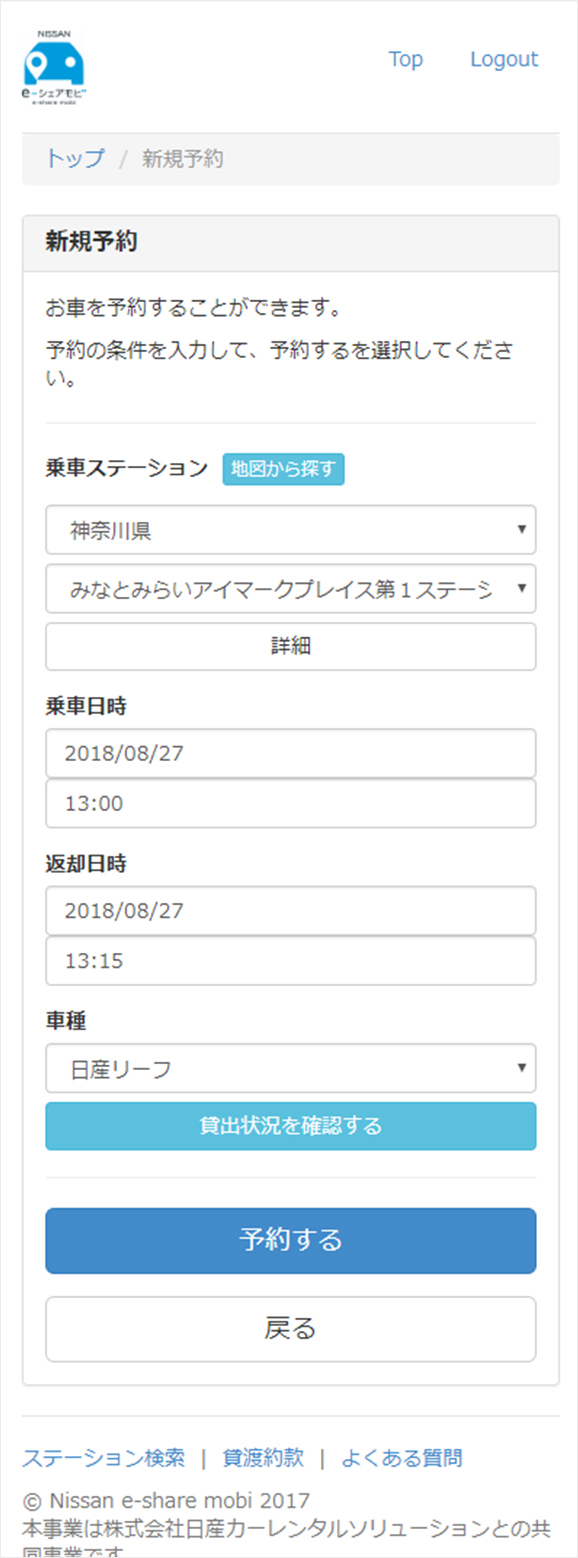Open ステーション検索 footer link
578x1558 pixels.
click(104, 1458)
